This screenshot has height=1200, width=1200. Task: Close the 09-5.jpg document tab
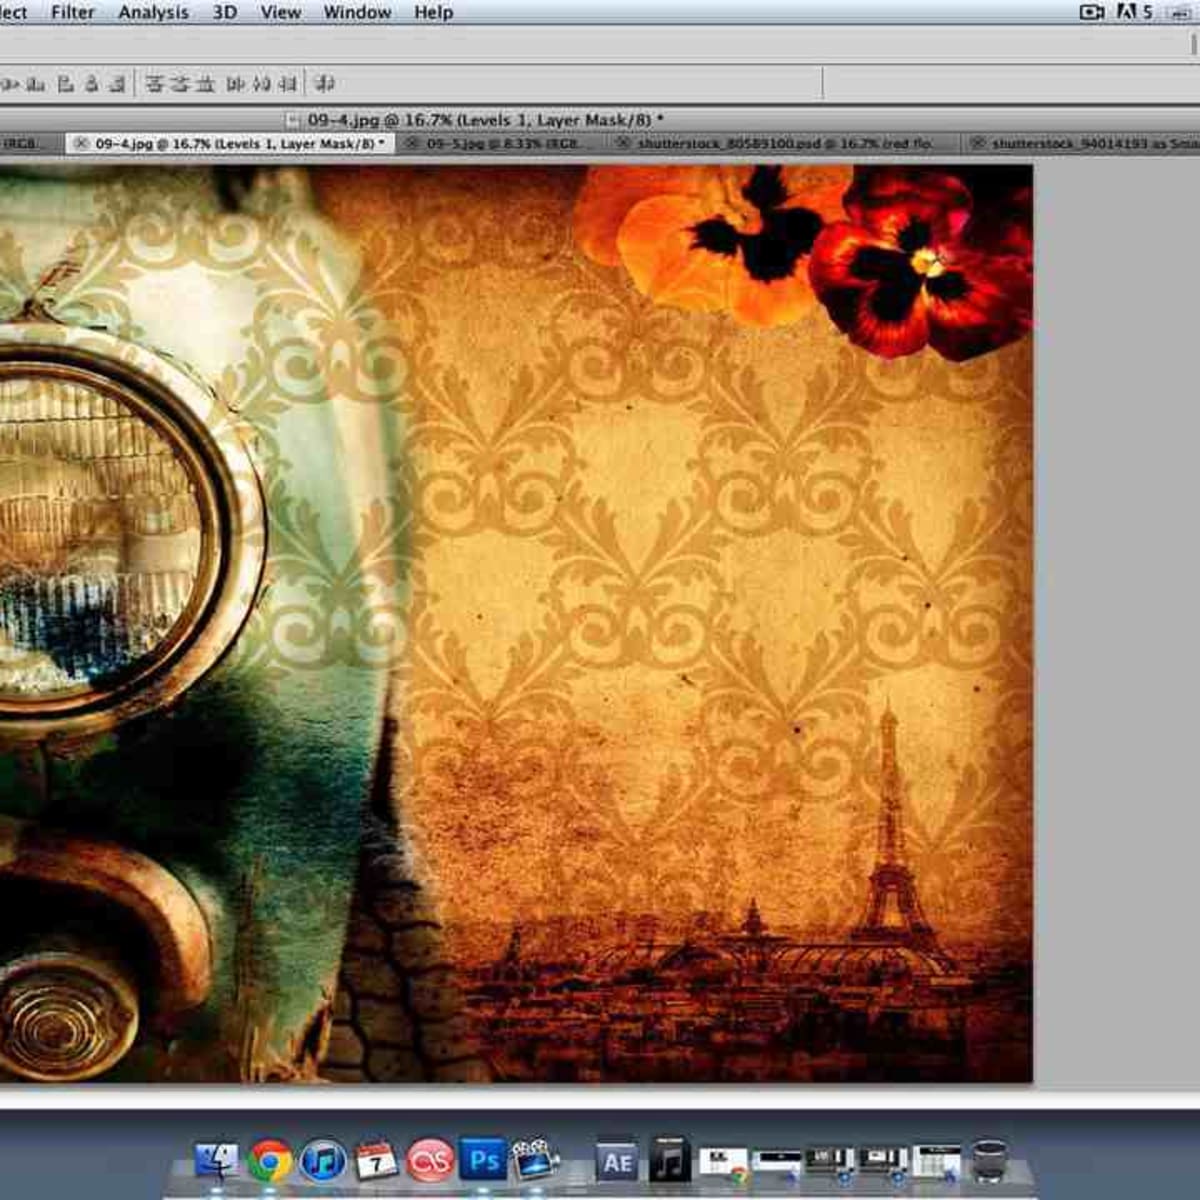[413, 144]
